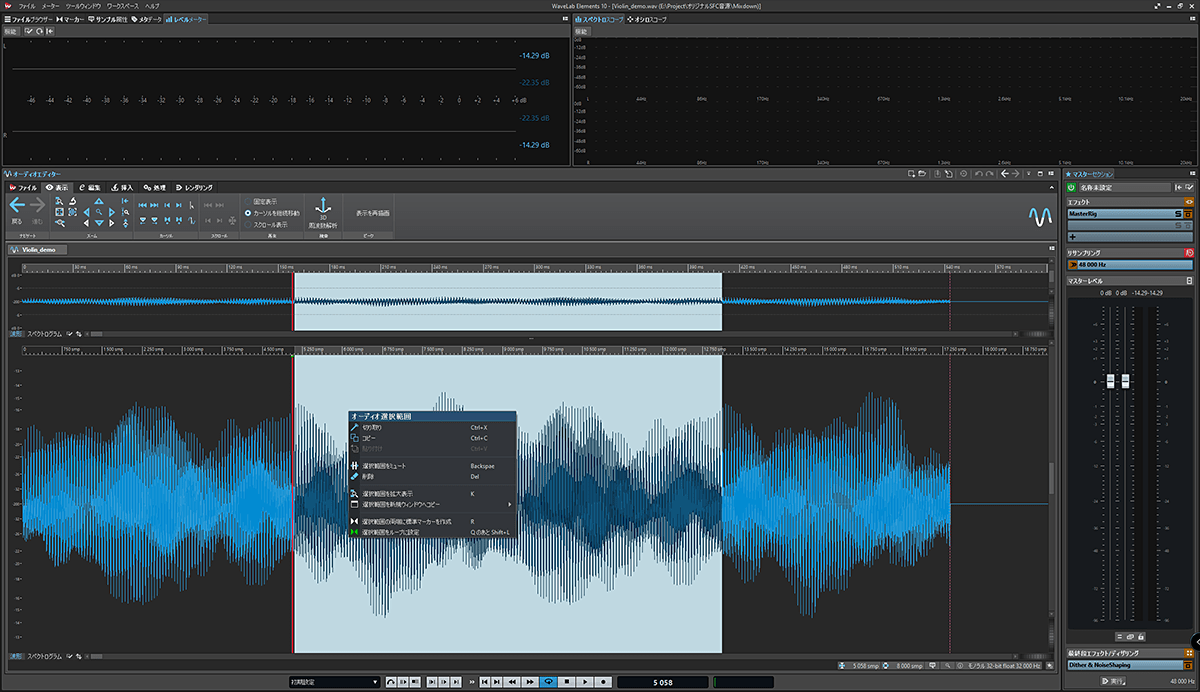This screenshot has width=1200, height=692.
Task: Choose 削除 from the context menu
Action: (x=431, y=477)
